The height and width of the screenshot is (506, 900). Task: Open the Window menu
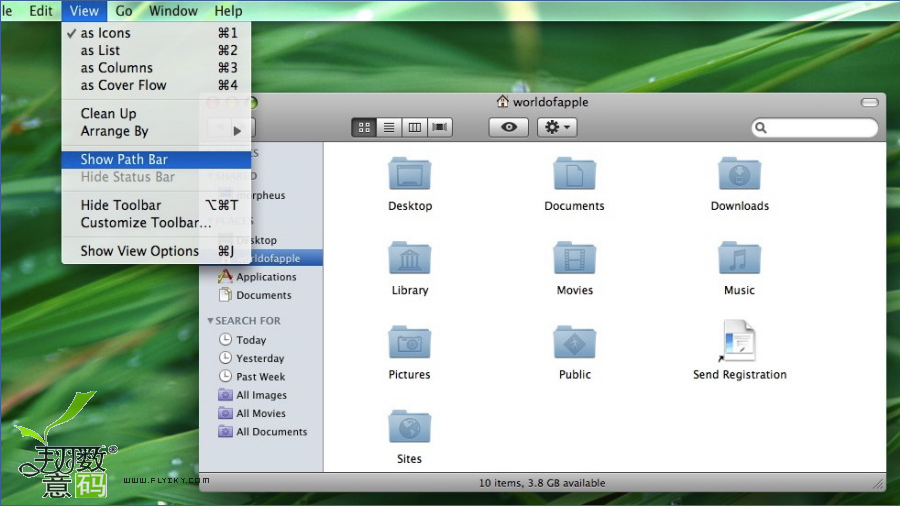tap(173, 11)
